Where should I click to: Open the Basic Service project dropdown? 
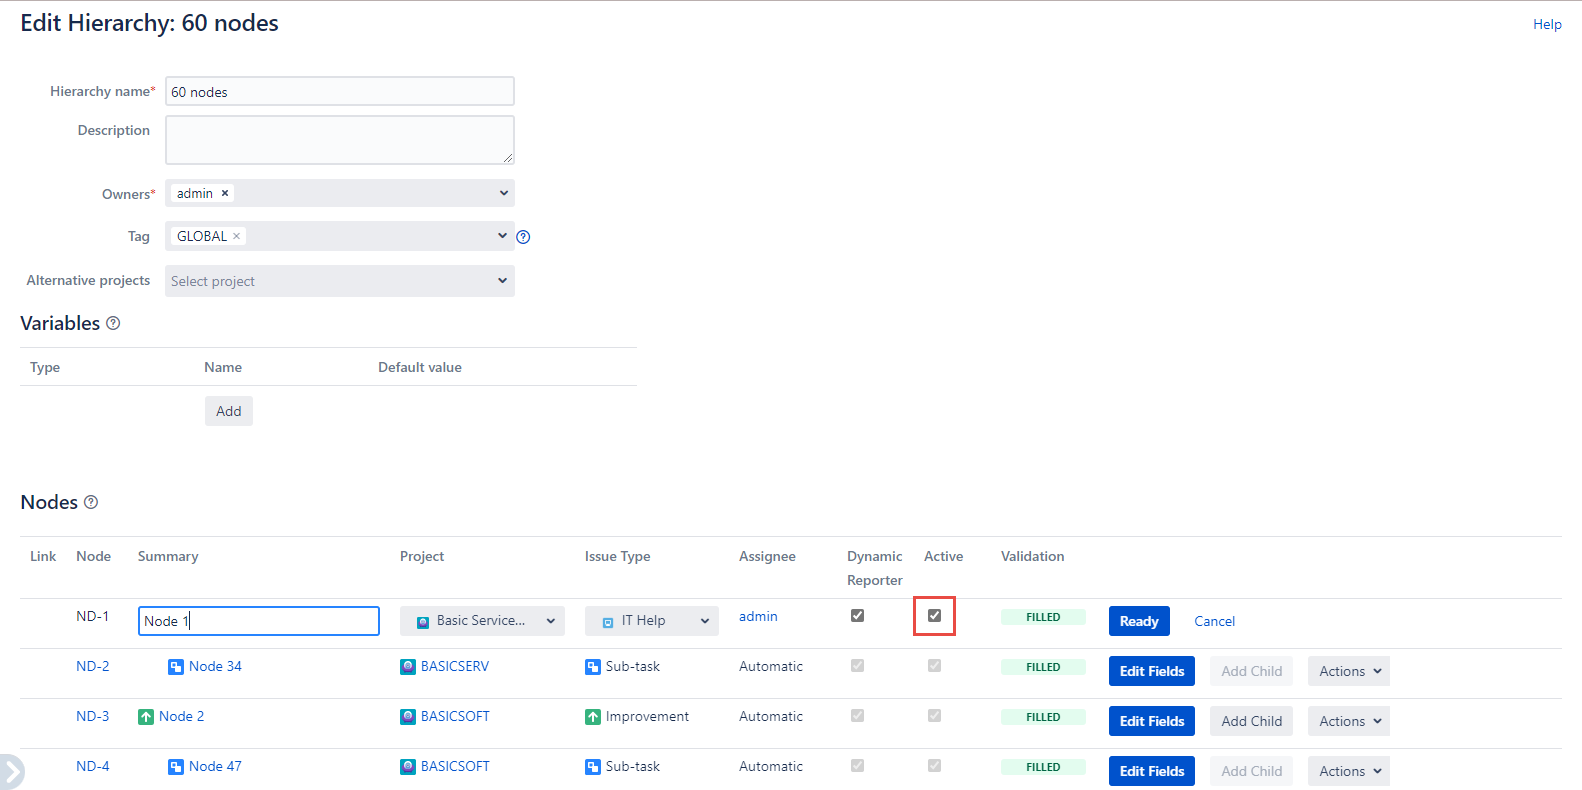(x=482, y=621)
